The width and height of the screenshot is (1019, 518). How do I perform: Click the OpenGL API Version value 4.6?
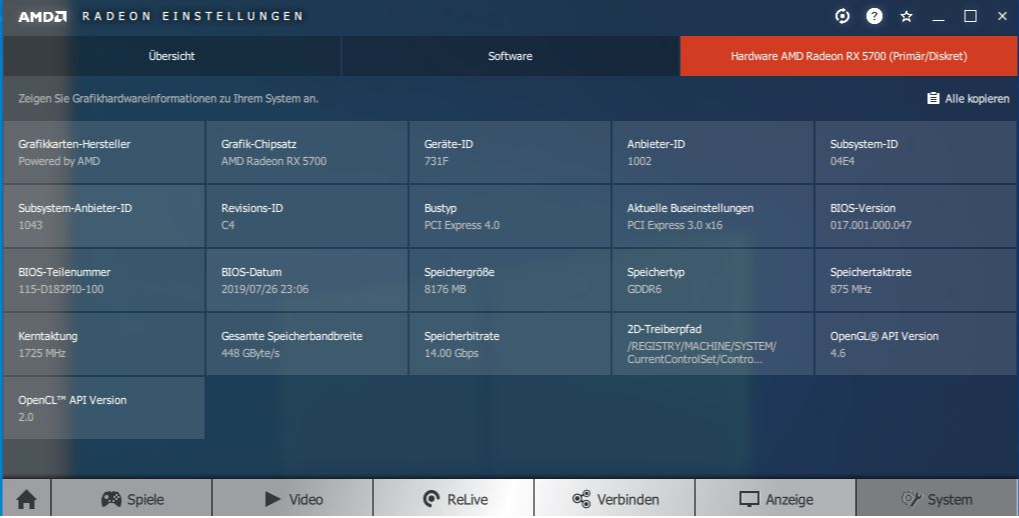(838, 353)
